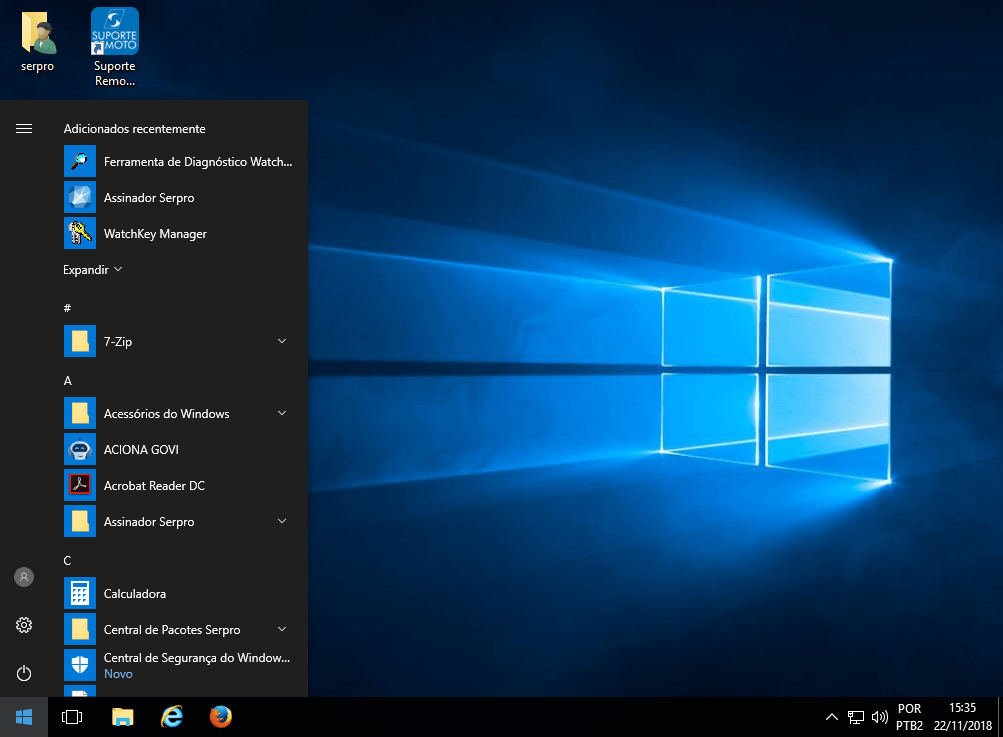Click Expandir to show more recent apps
The width and height of the screenshot is (1003, 737).
[92, 270]
